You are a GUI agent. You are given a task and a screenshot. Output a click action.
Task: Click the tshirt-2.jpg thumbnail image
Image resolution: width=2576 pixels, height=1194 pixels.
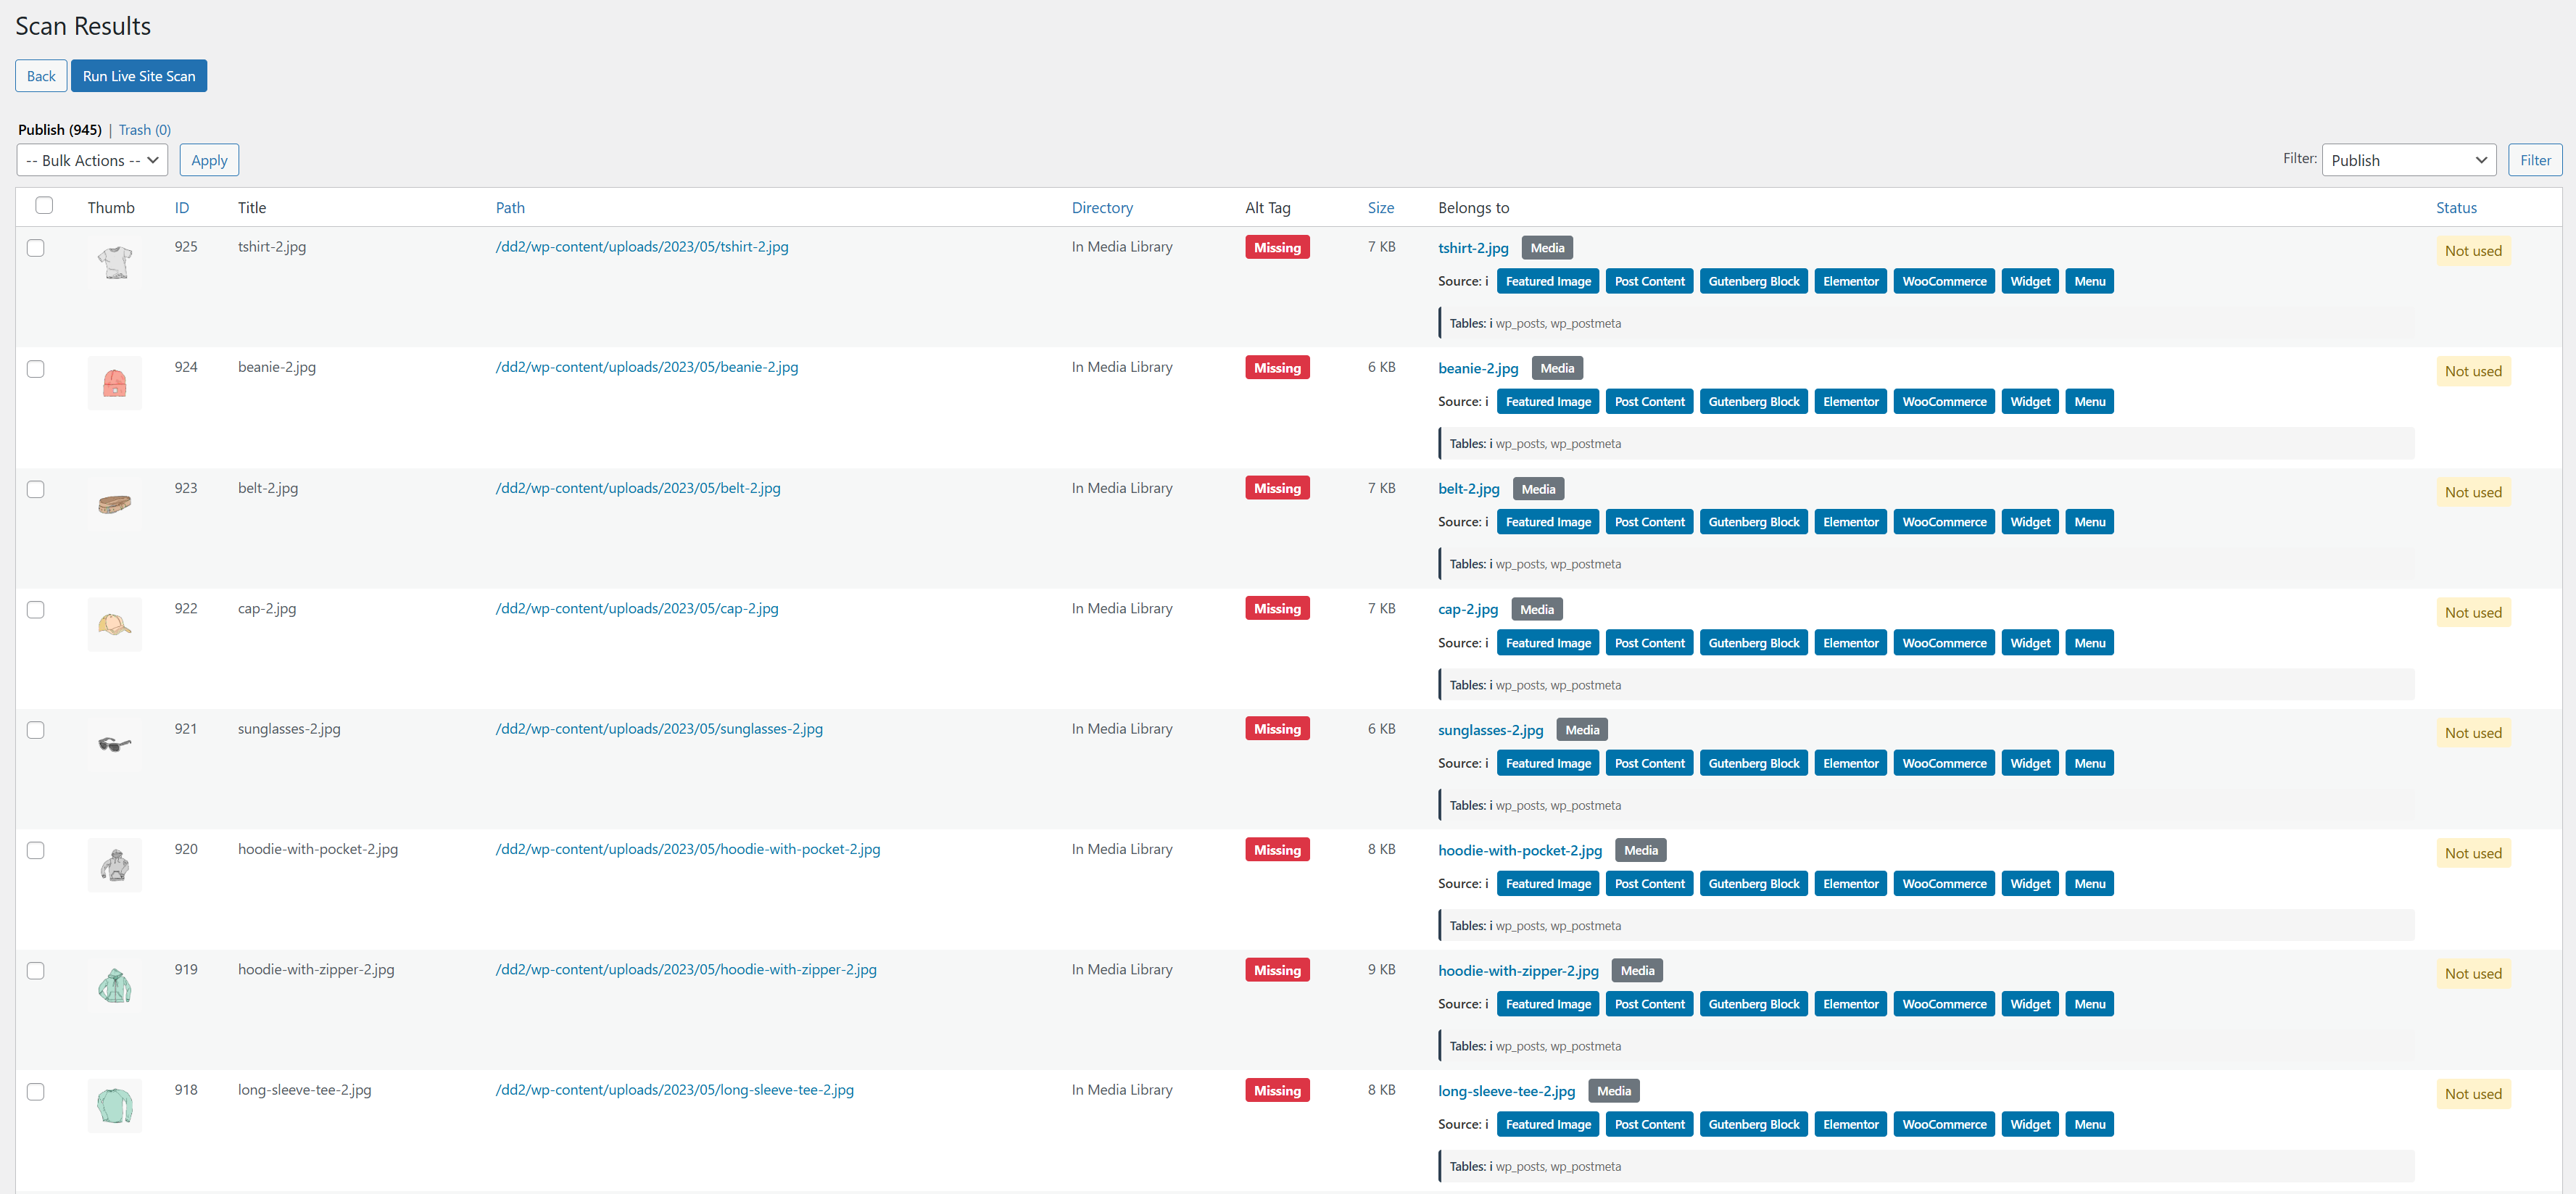point(115,262)
